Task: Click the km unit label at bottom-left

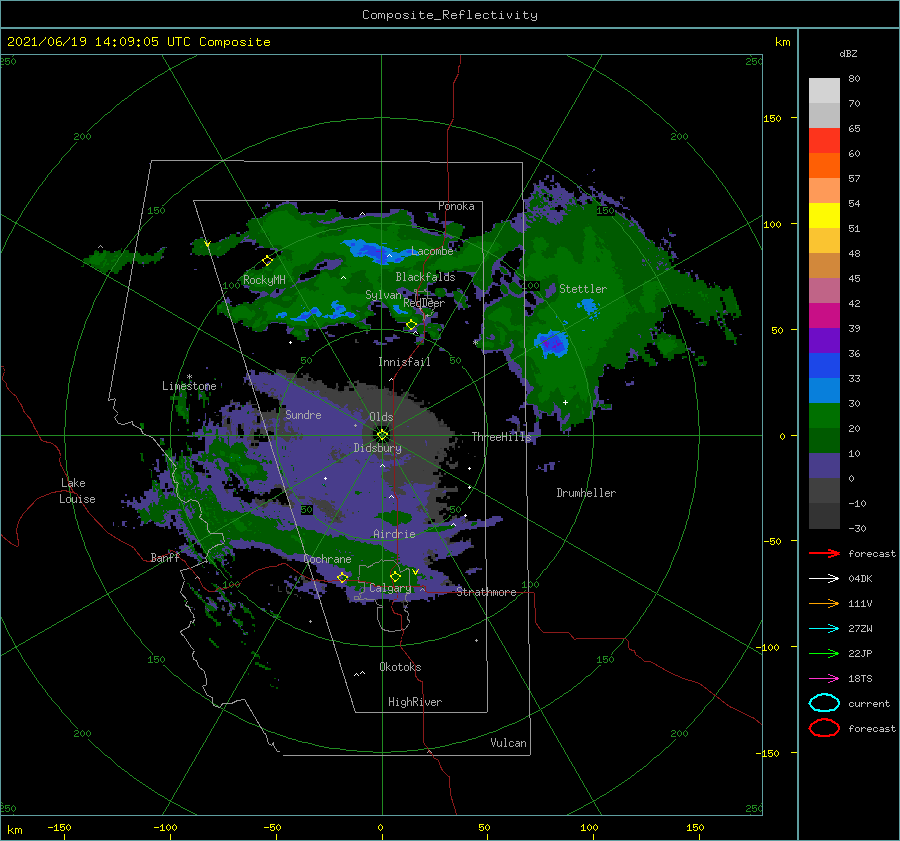Action: pyautogui.click(x=15, y=830)
